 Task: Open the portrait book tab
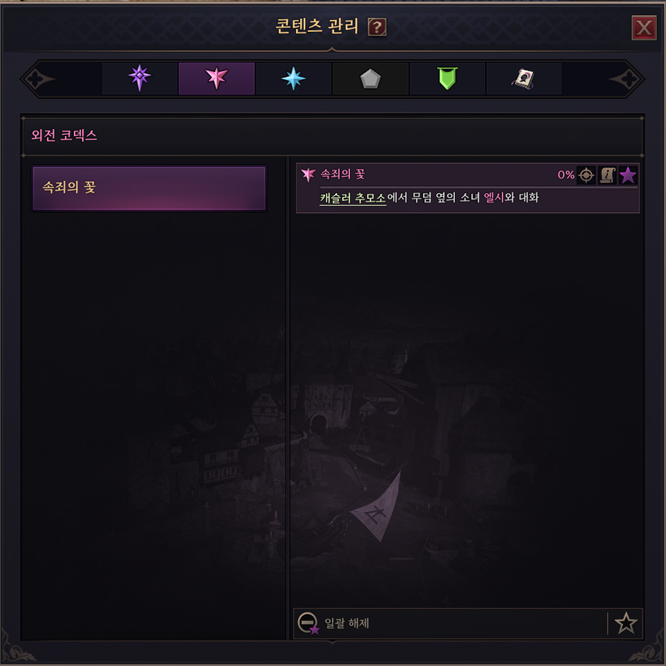click(524, 79)
